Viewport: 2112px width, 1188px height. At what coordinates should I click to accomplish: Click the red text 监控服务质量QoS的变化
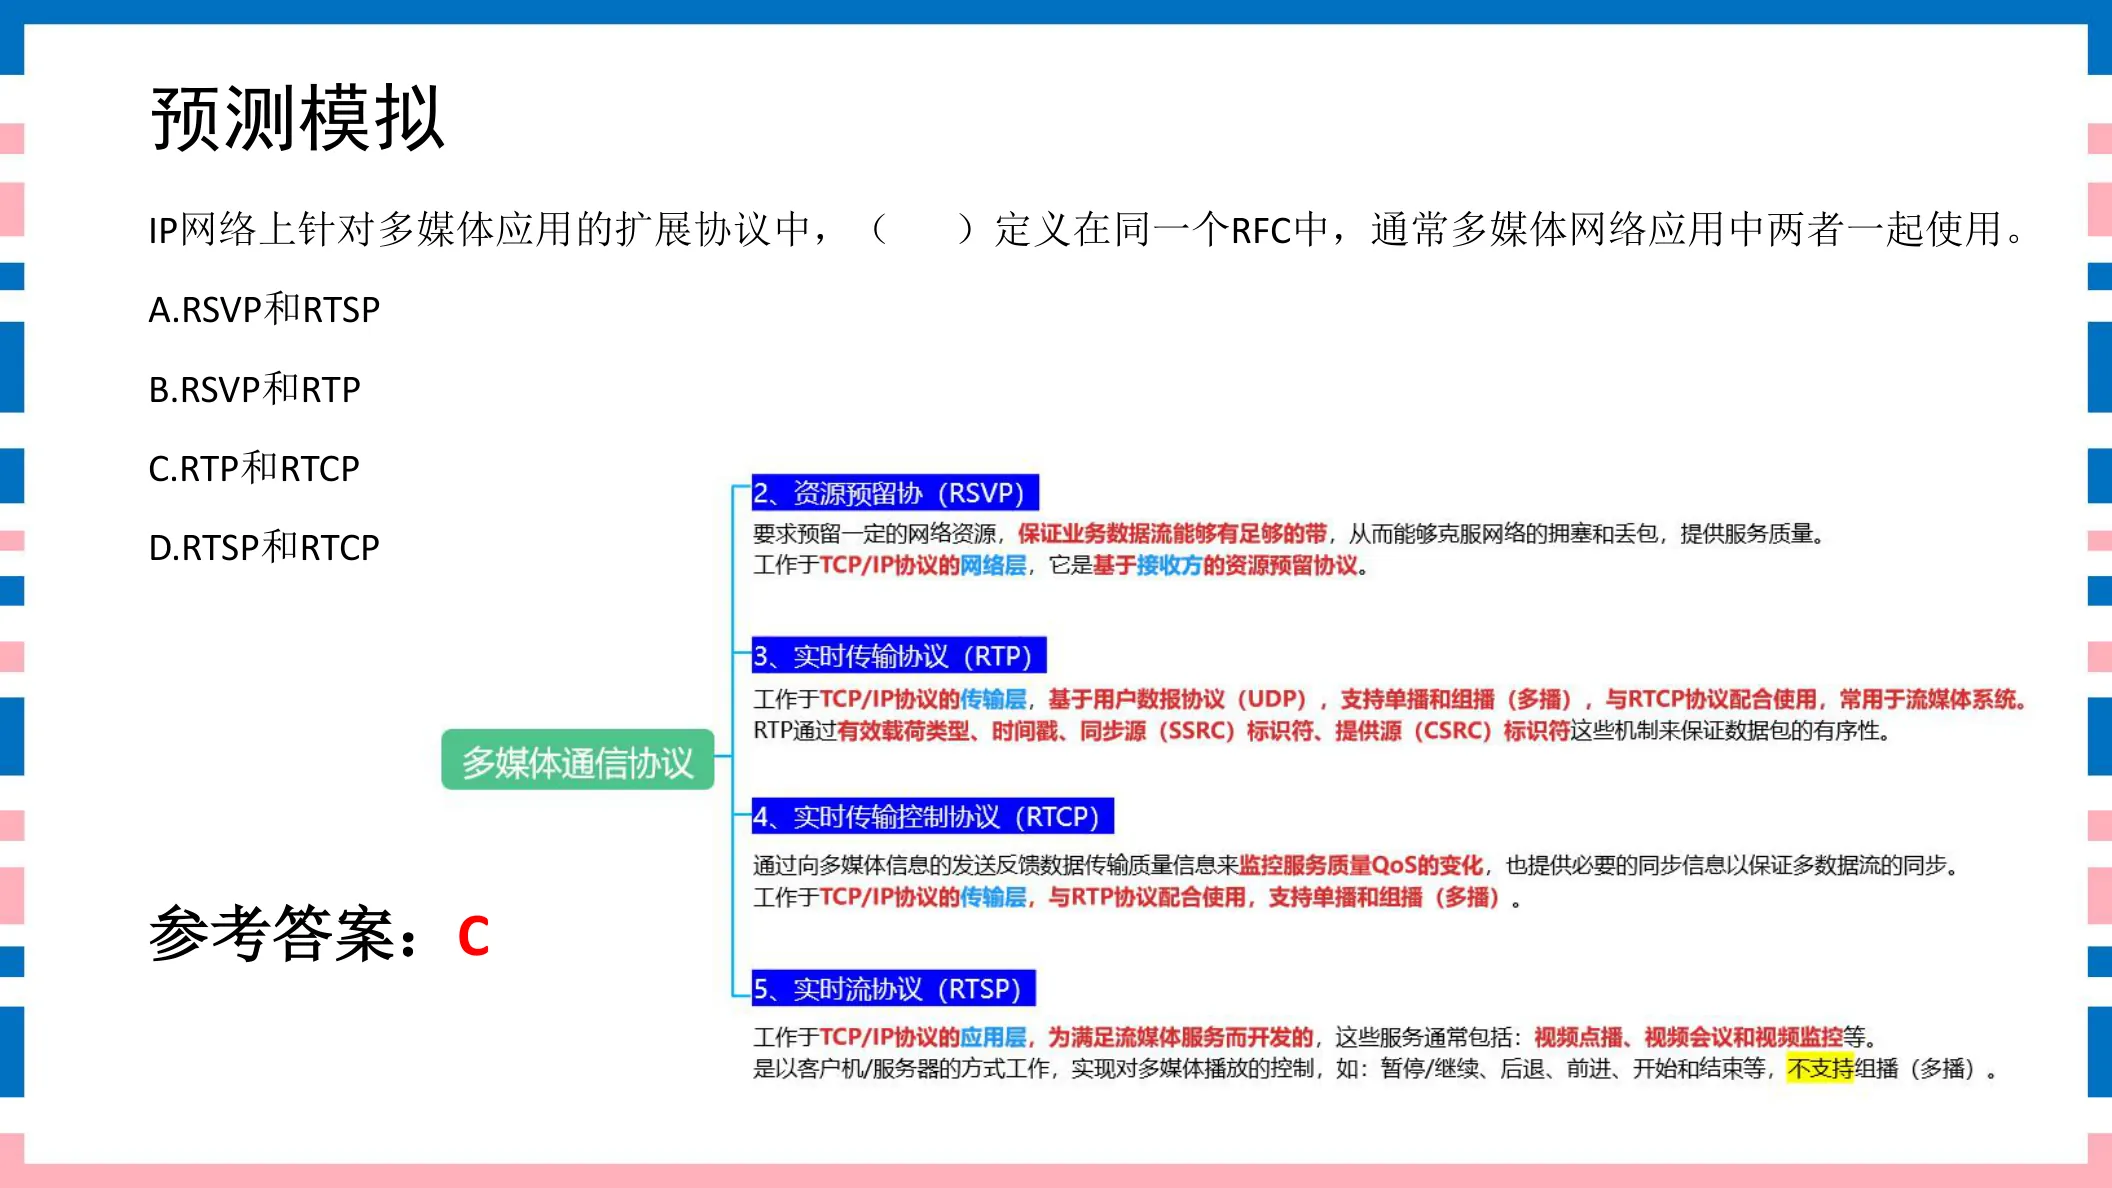1361,865
